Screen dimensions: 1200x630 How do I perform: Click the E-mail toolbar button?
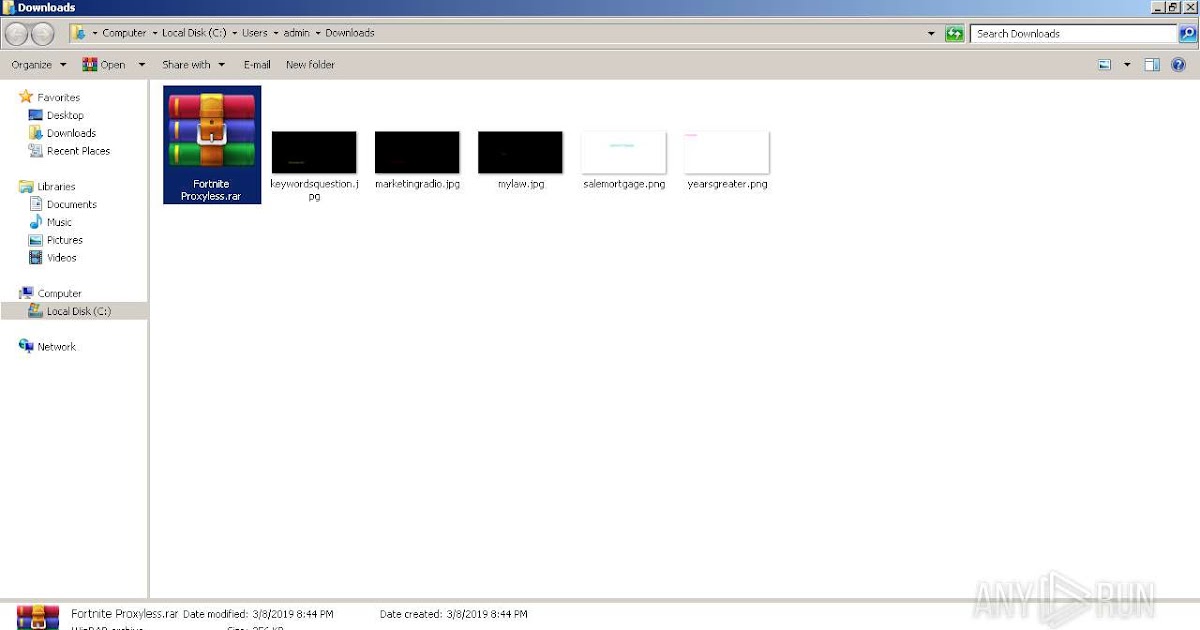257,65
